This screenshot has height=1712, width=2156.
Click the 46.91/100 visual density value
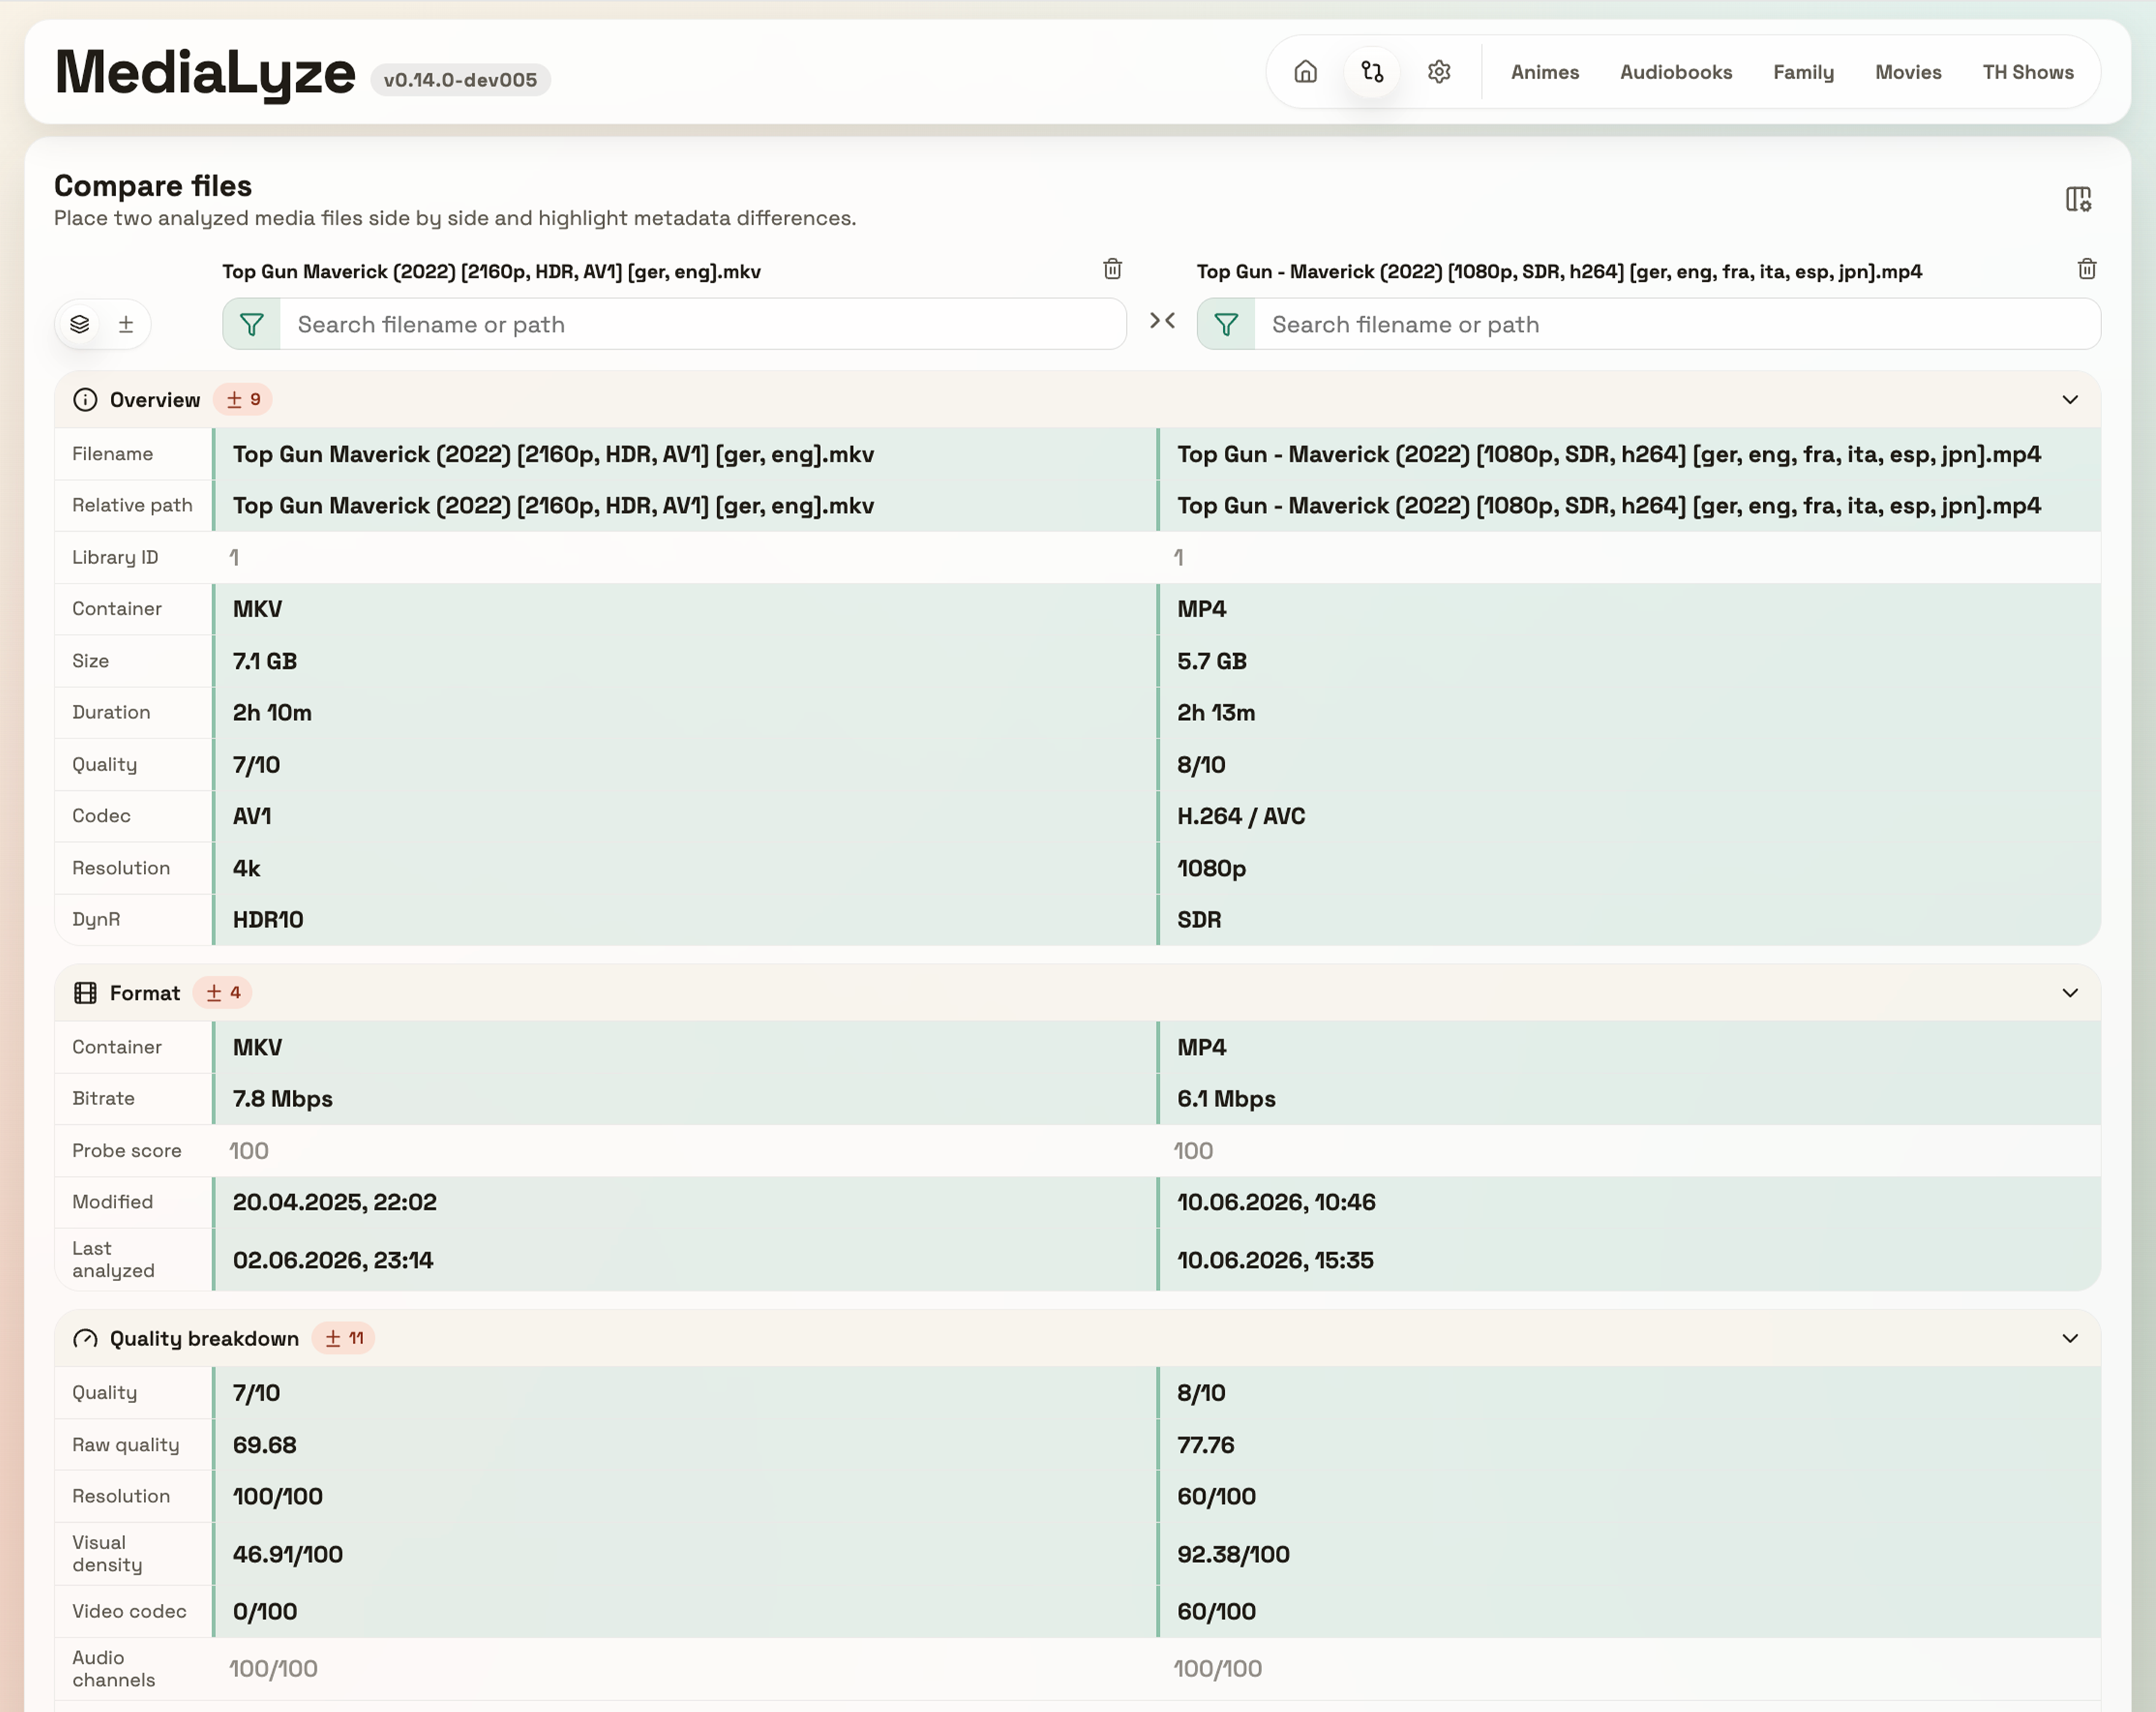coord(287,1554)
